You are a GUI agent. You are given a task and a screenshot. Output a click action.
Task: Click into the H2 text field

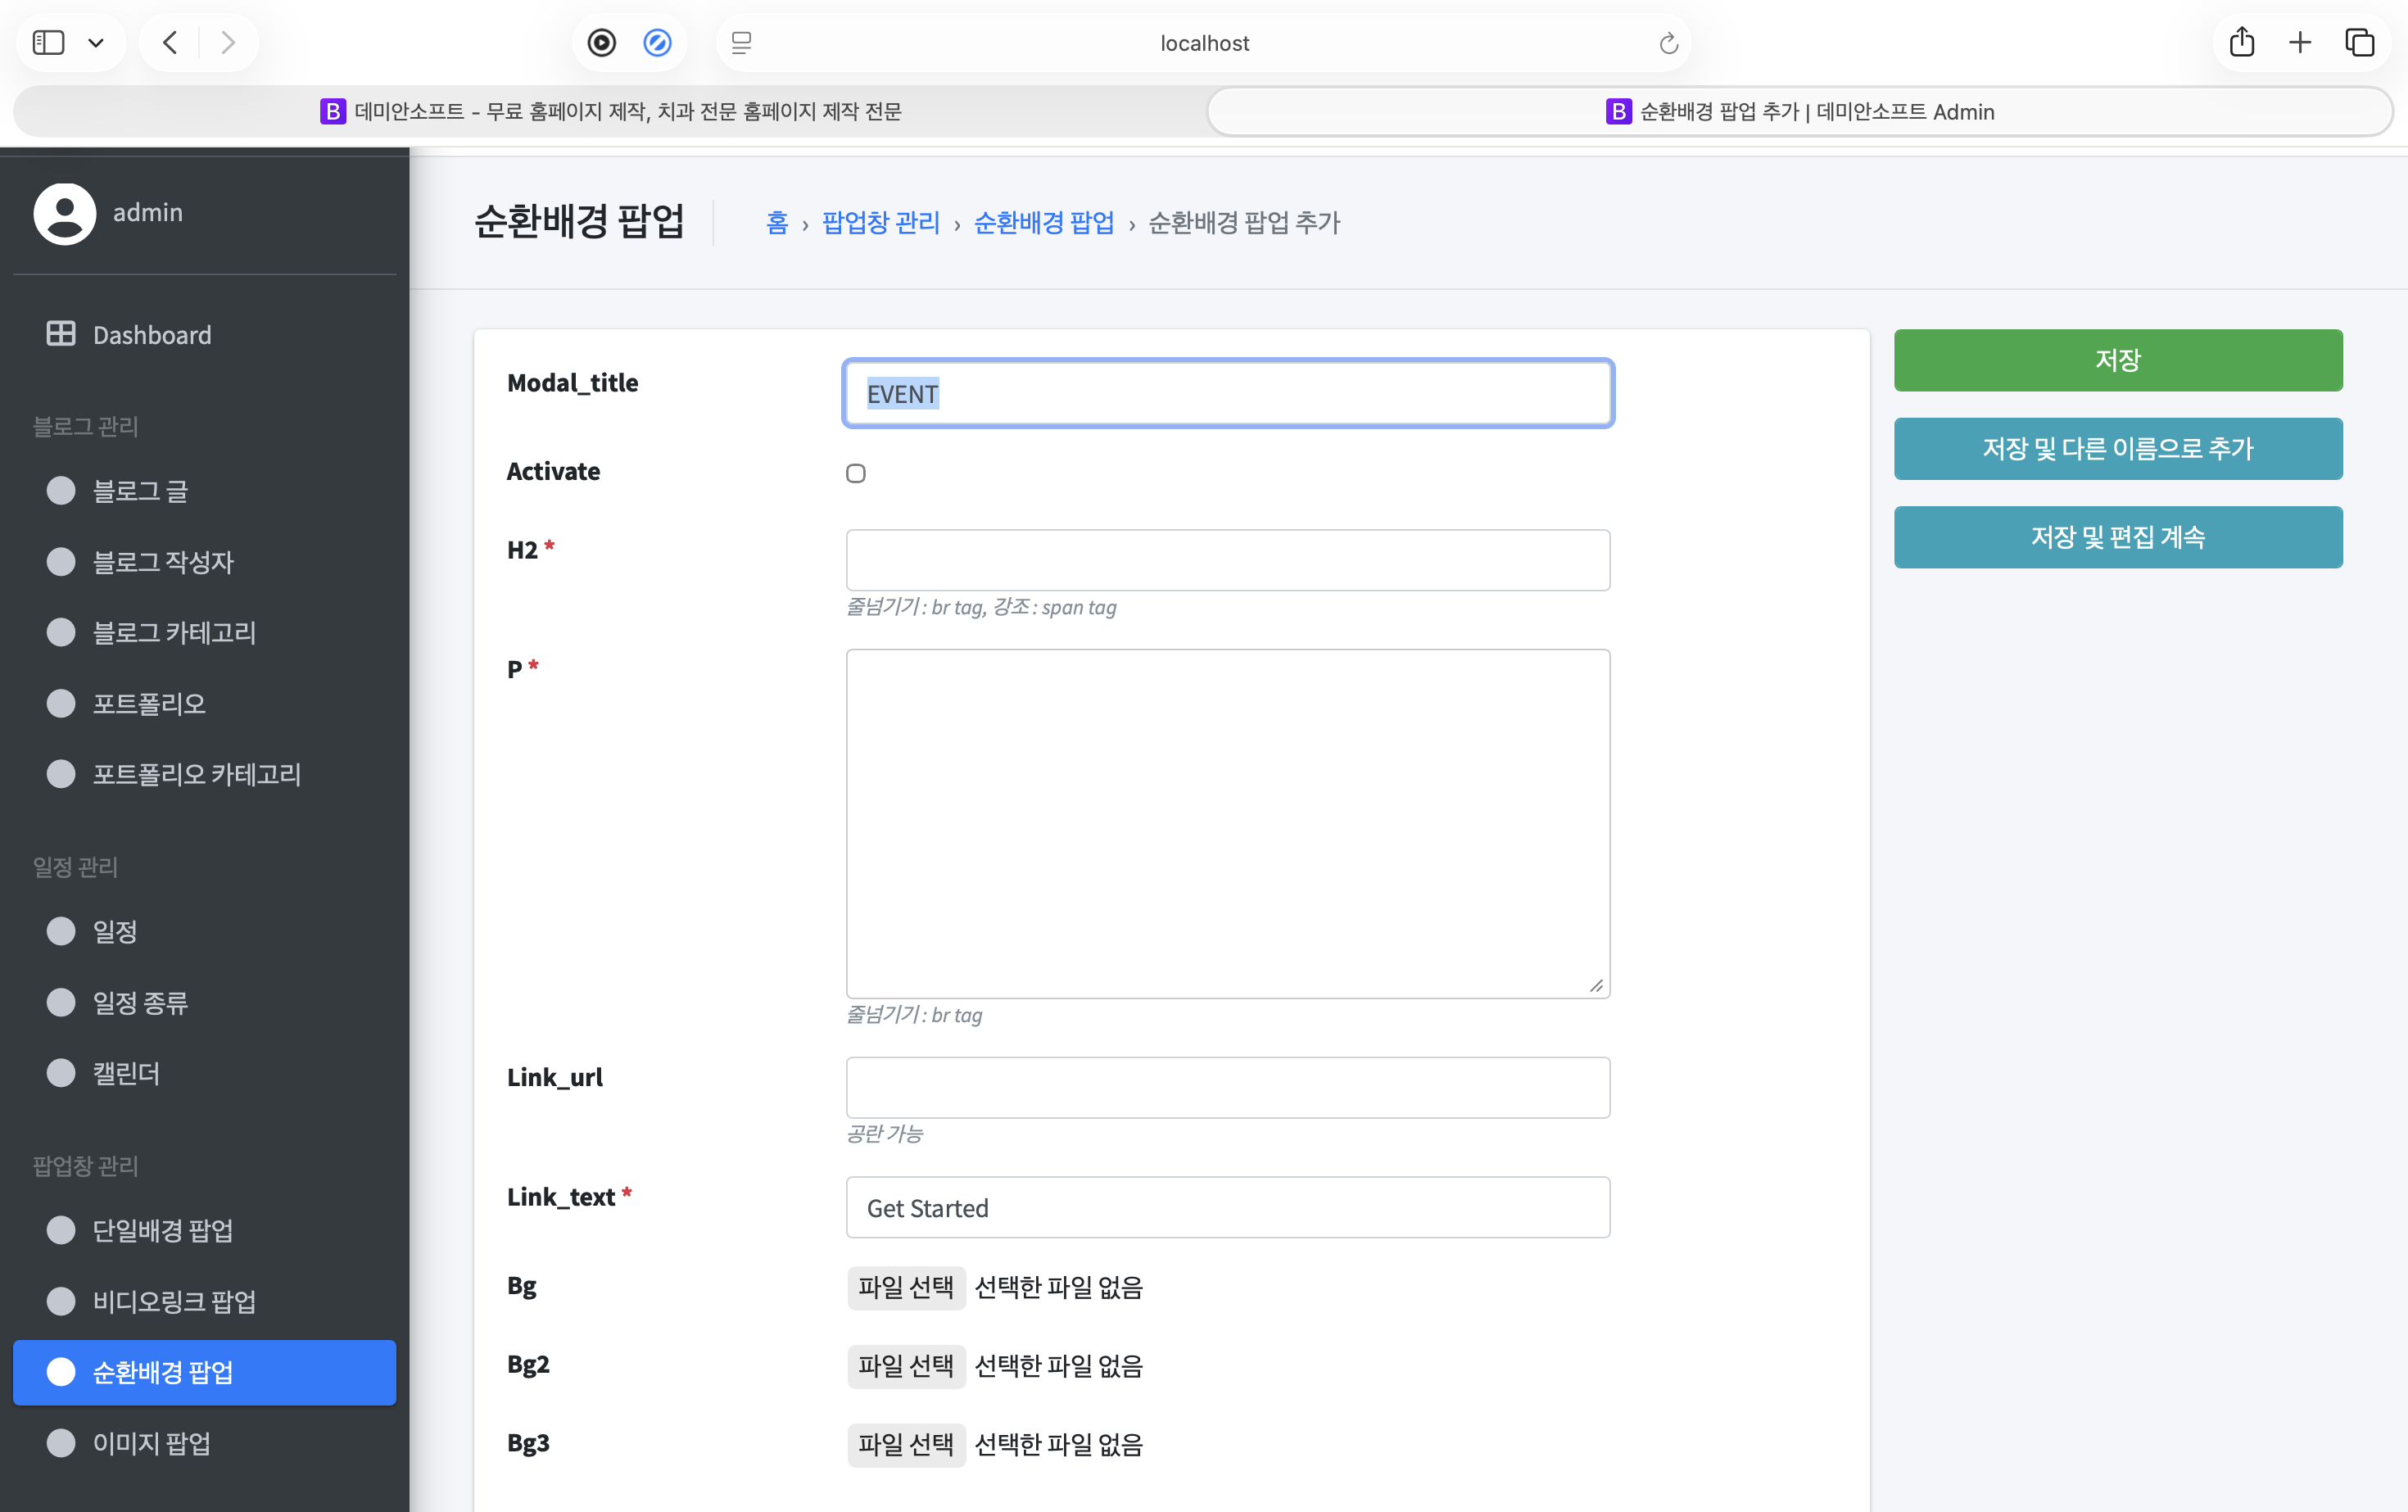[x=1227, y=560]
